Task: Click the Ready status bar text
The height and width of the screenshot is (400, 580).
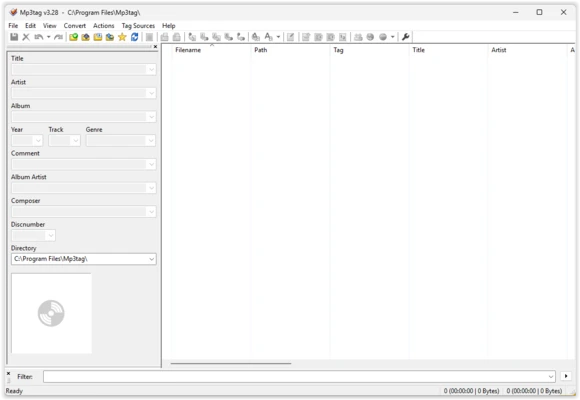Action: tap(14, 391)
